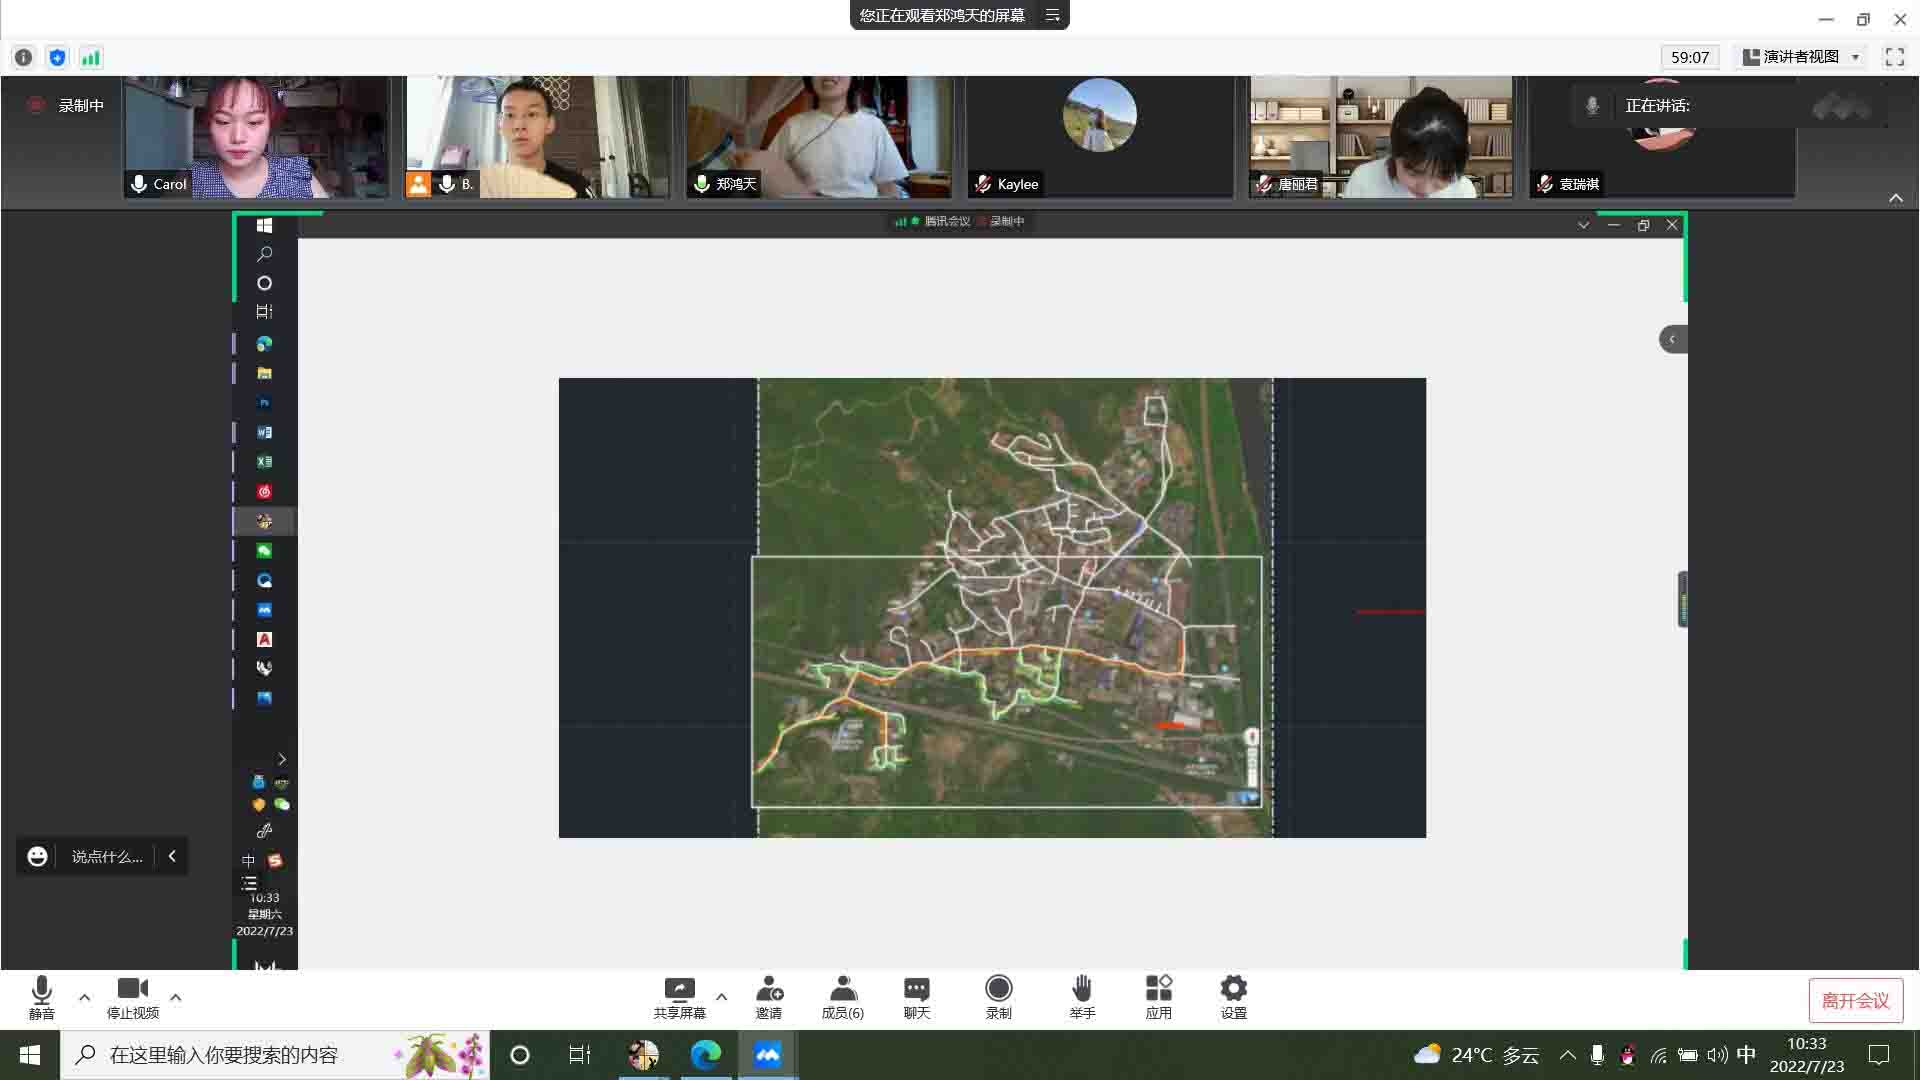Open the blue security shield icon

pyautogui.click(x=57, y=57)
